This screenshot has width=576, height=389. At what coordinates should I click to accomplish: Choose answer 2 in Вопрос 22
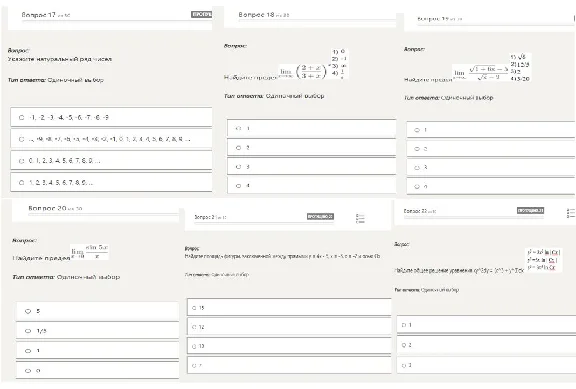486,345
